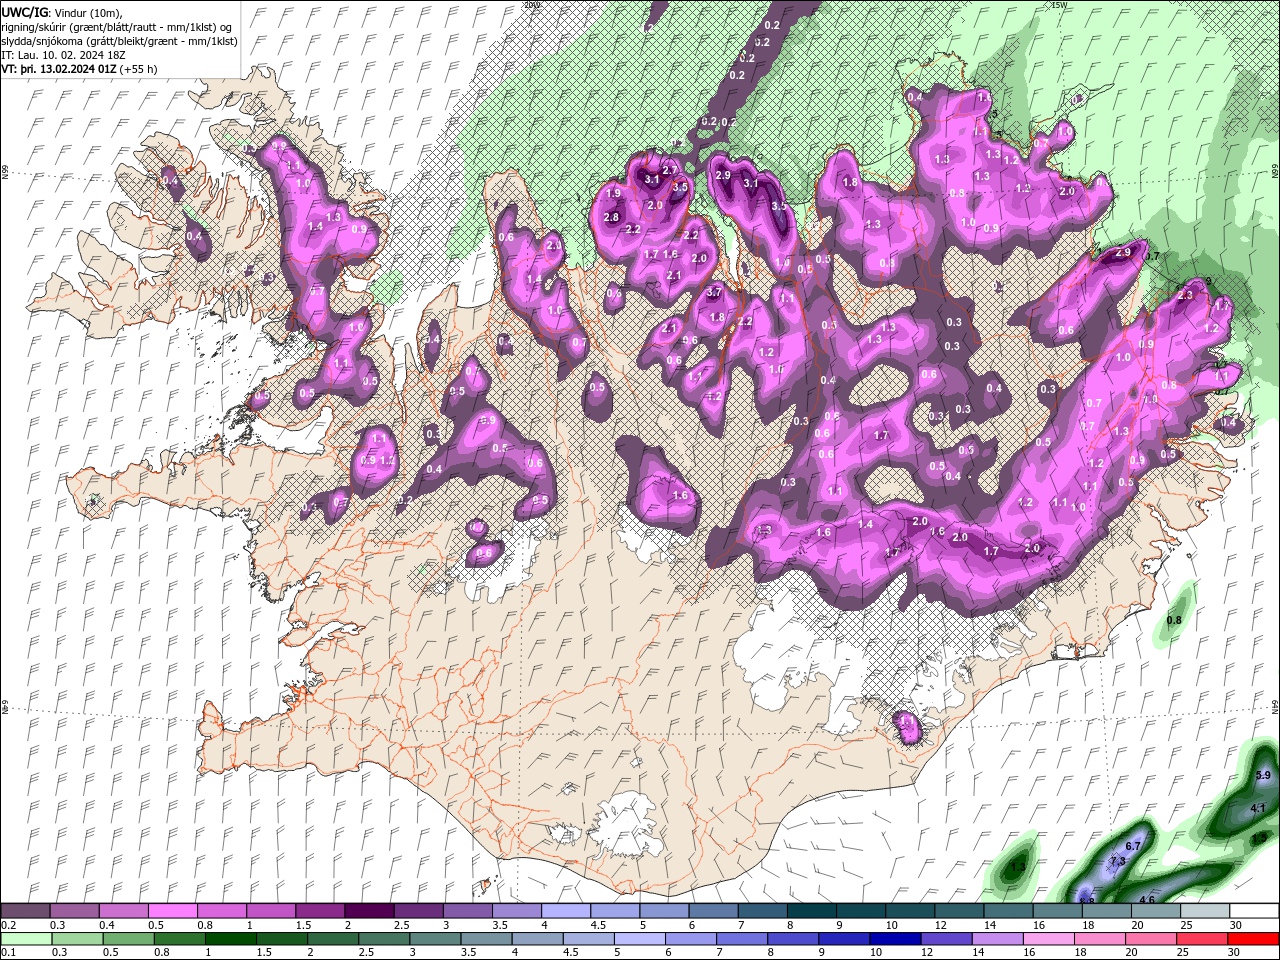Click the 0.1 label on the rain scale
1280x960 pixels.
click(x=9, y=952)
